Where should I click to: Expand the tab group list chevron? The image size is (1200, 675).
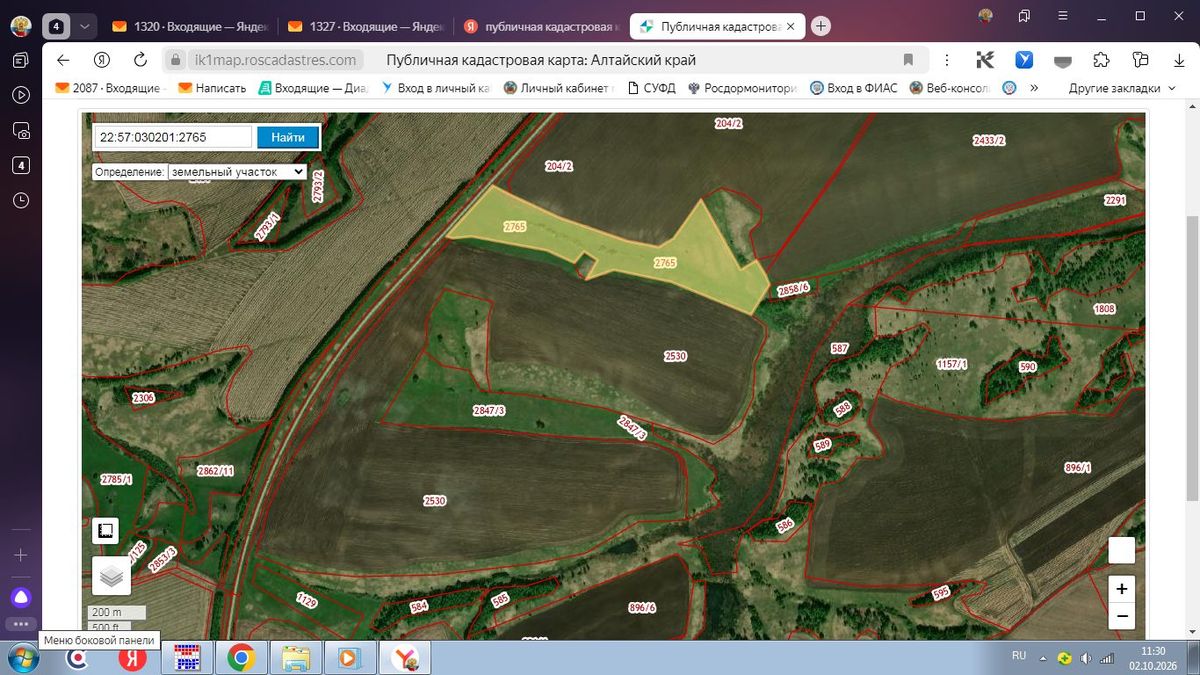(84, 27)
